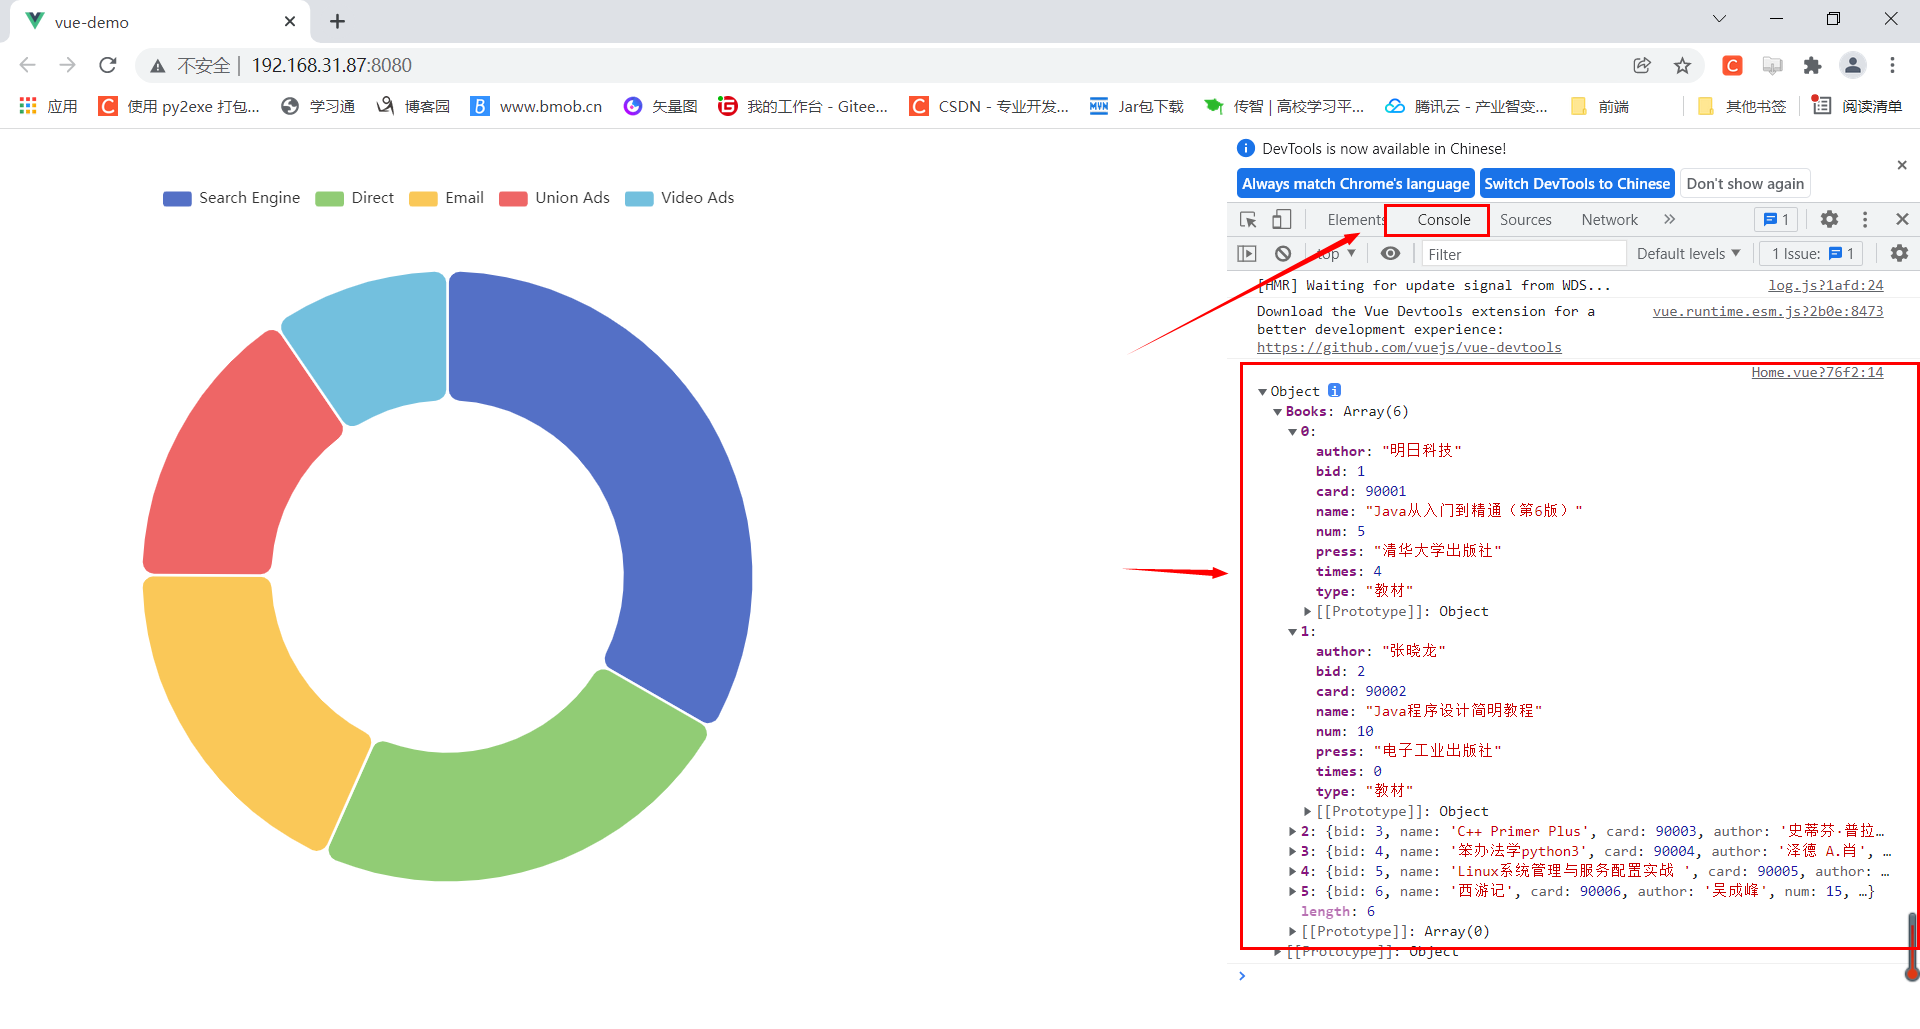Reload the page with refresh icon
Image resolution: width=1920 pixels, height=1029 pixels.
(x=108, y=65)
